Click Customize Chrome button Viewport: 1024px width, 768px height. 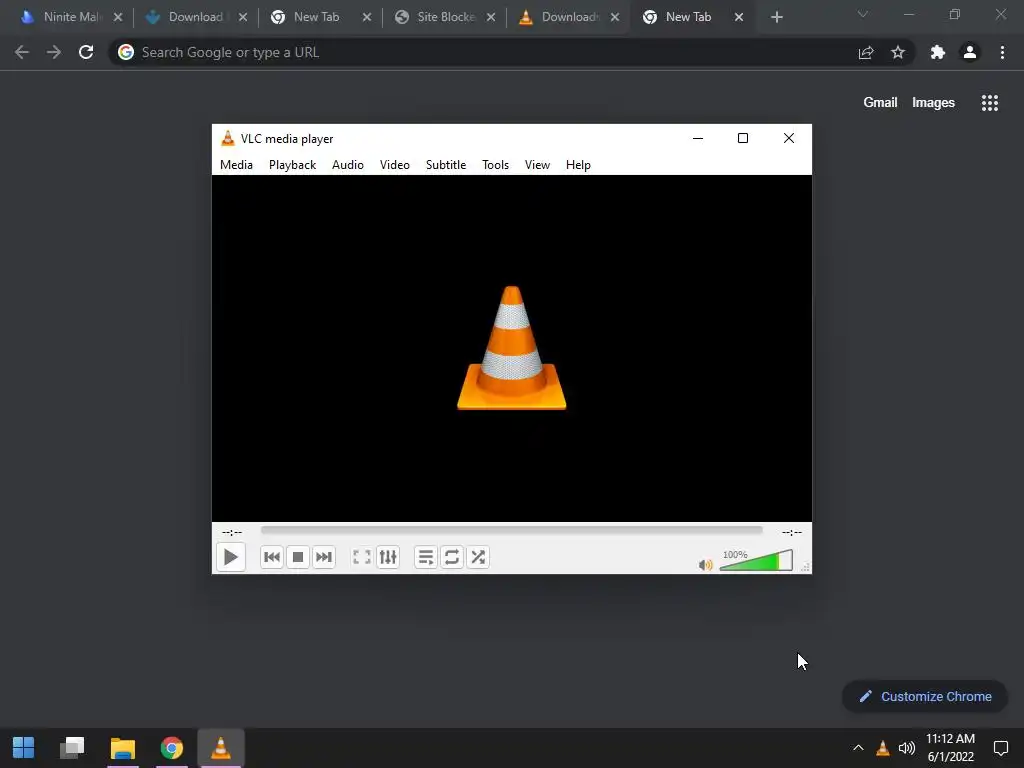[925, 697]
